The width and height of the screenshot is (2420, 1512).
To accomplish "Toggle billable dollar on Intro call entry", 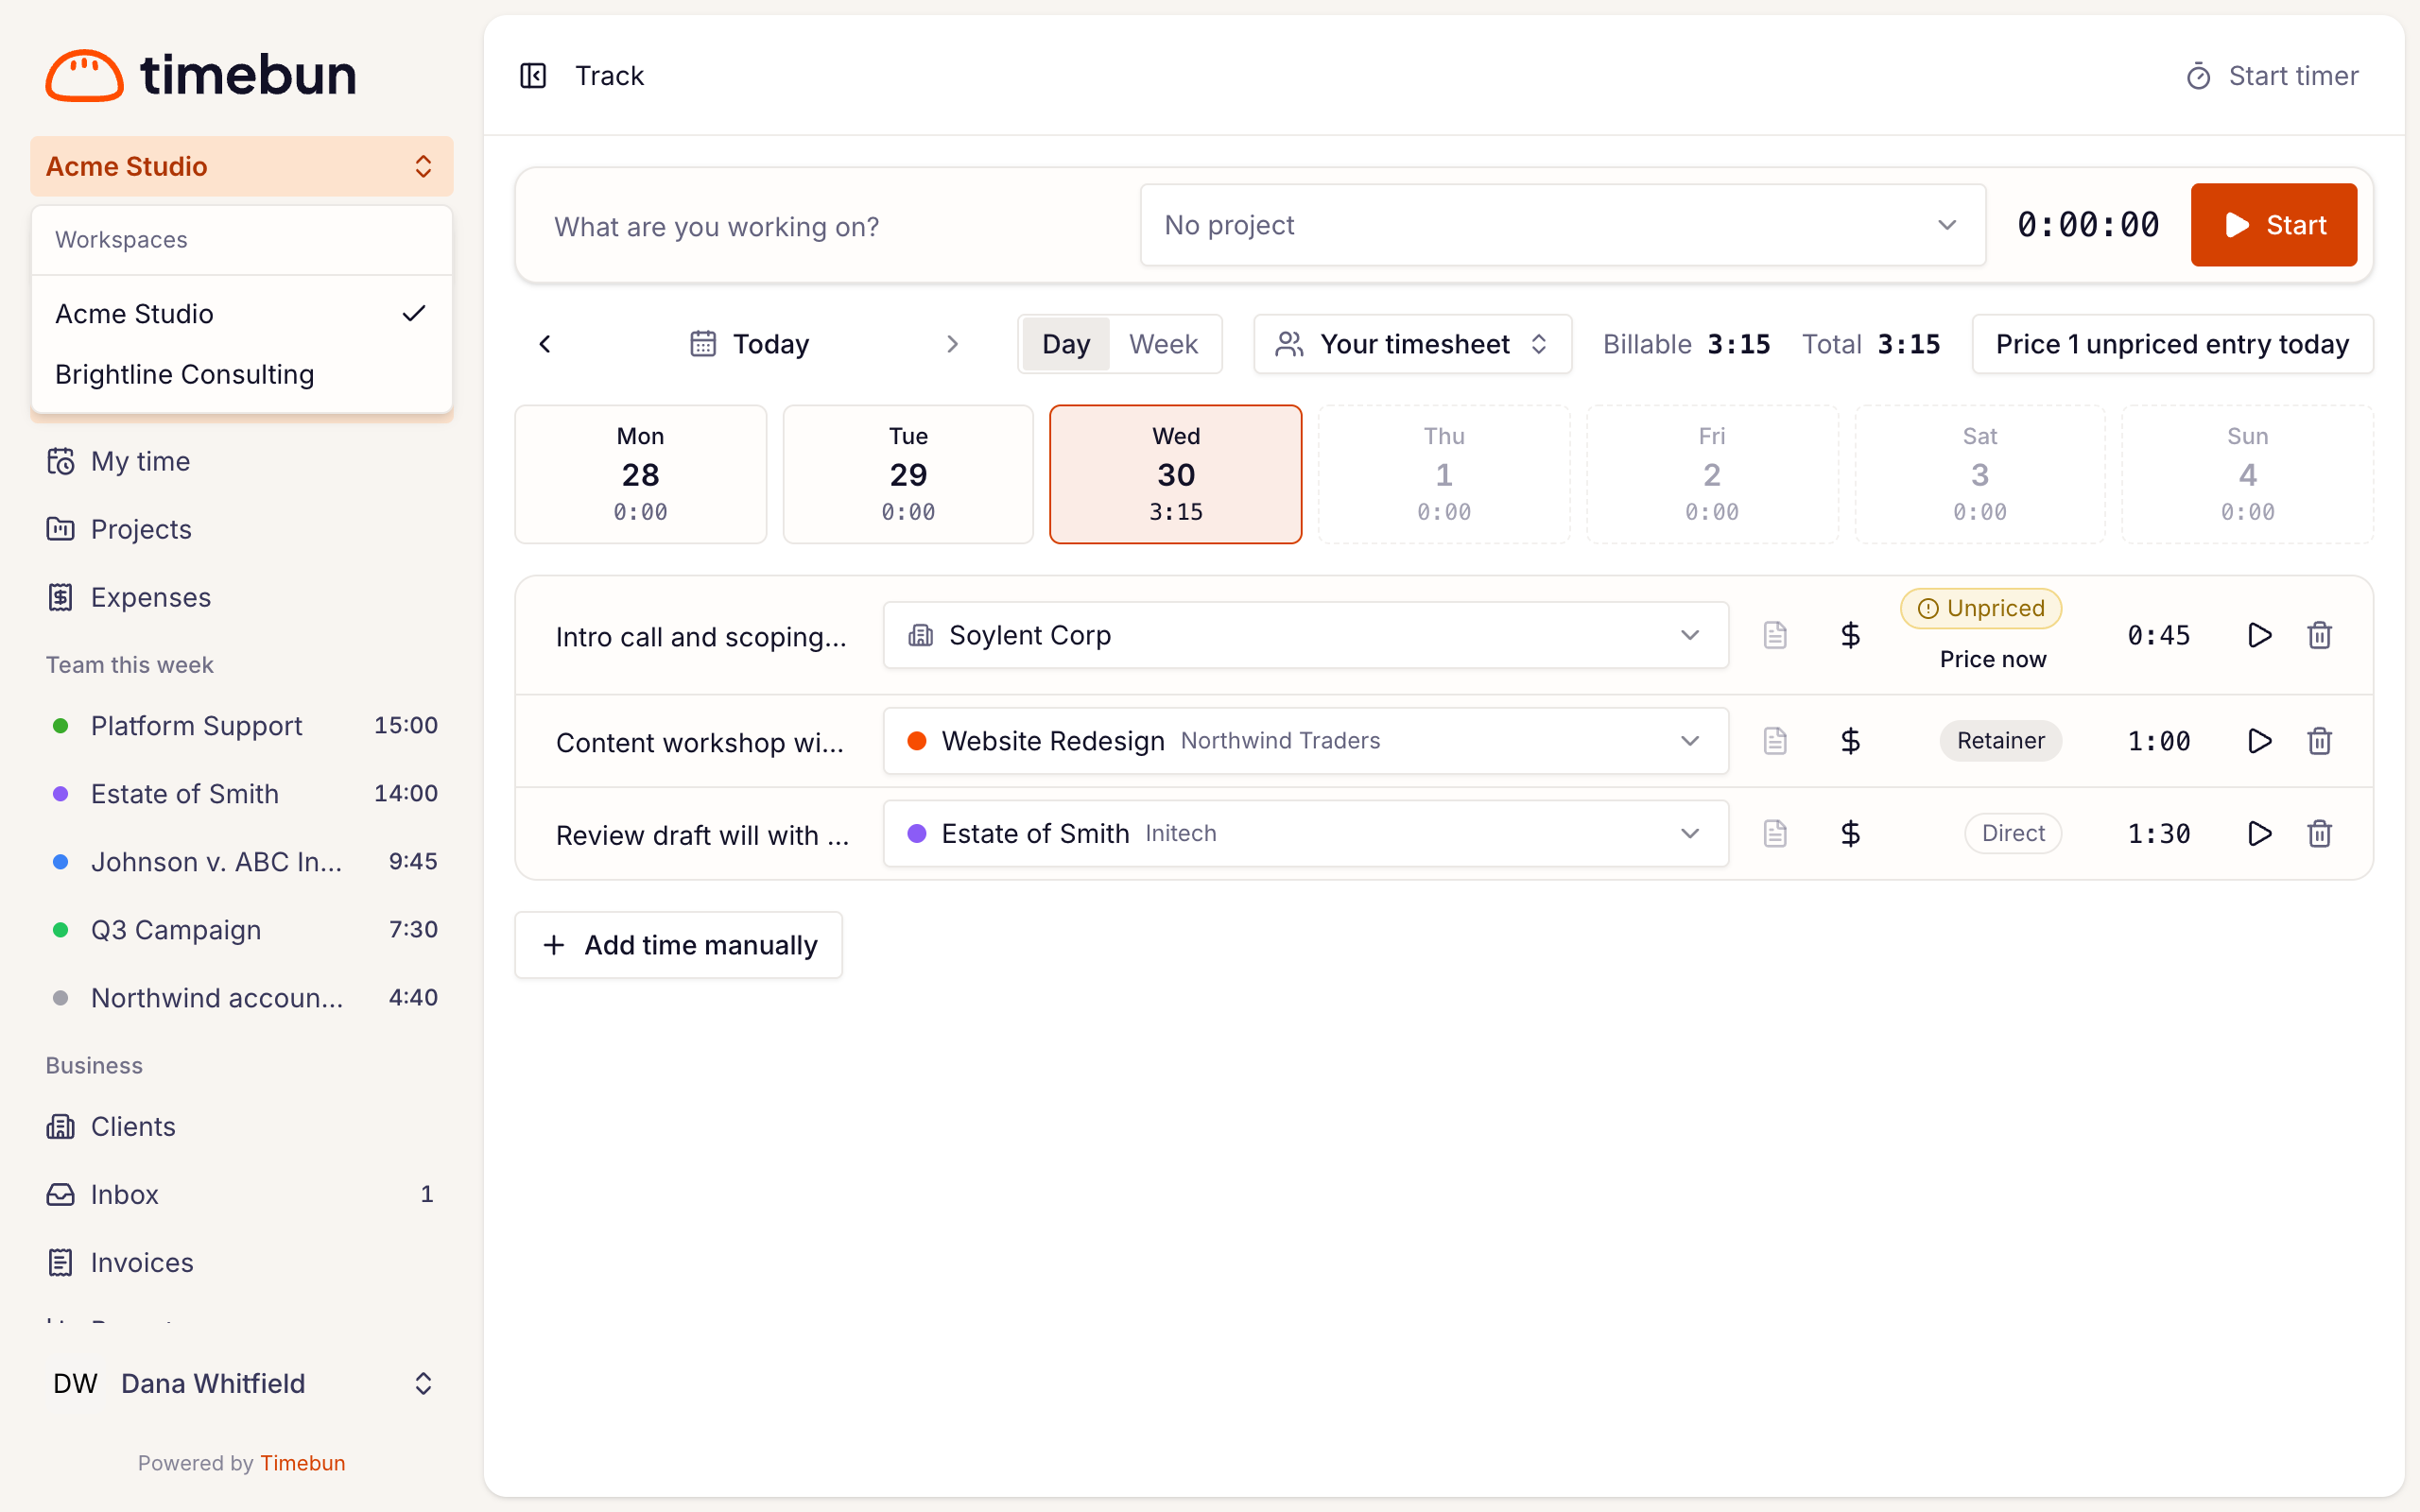I will 1850,635.
